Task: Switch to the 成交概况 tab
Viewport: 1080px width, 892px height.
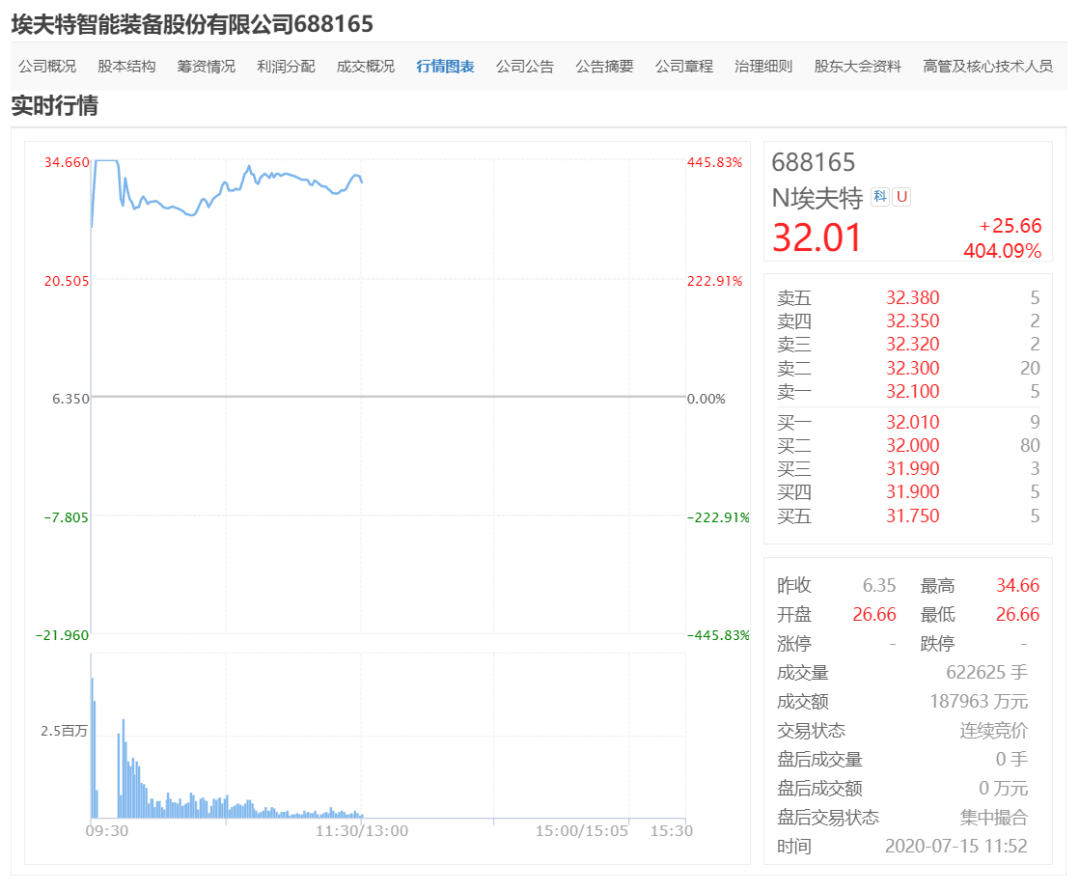Action: tap(364, 67)
